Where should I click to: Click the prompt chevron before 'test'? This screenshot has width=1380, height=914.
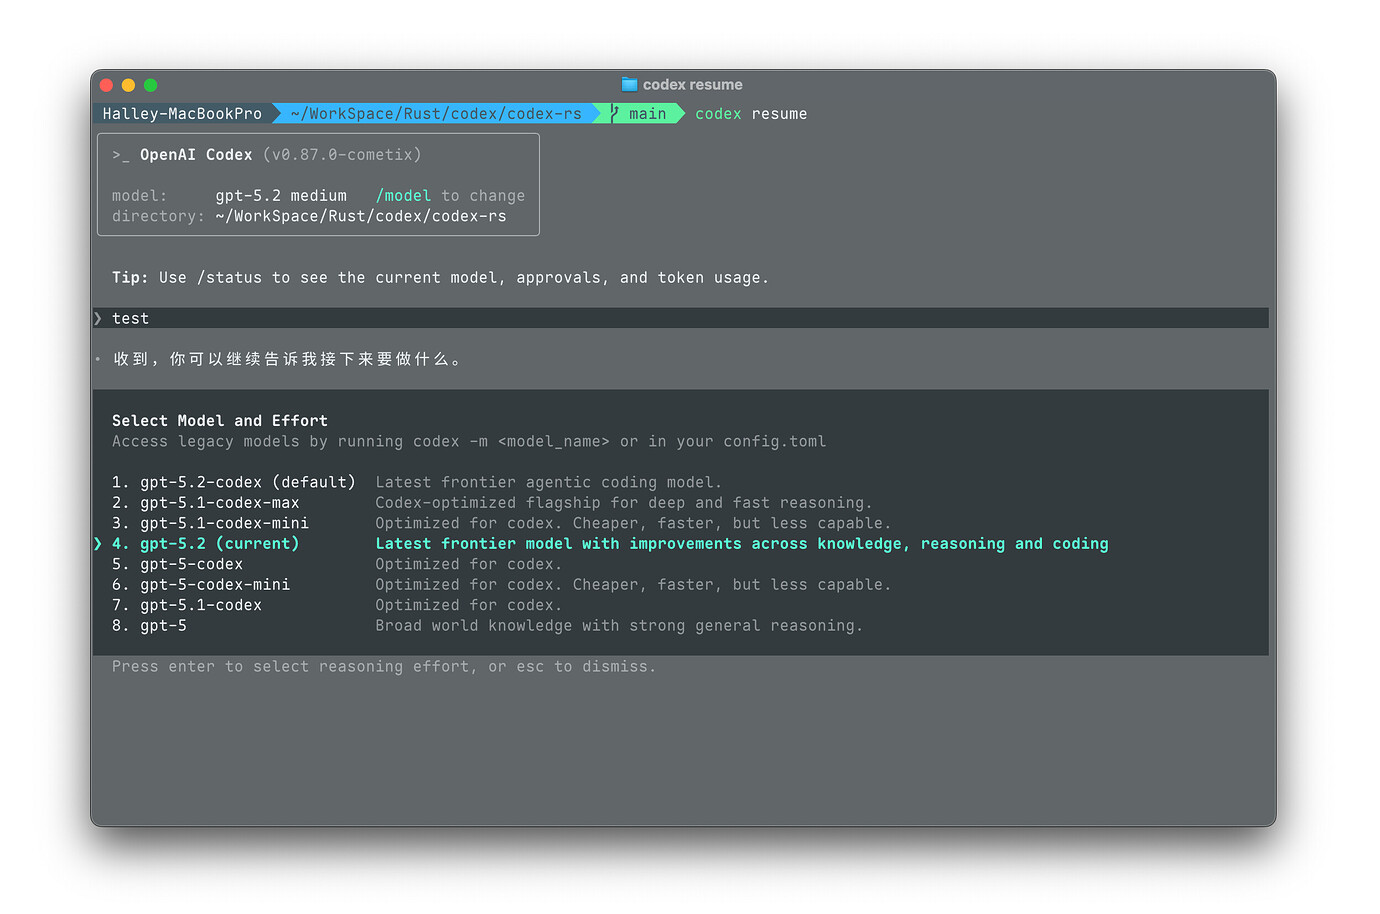(98, 318)
